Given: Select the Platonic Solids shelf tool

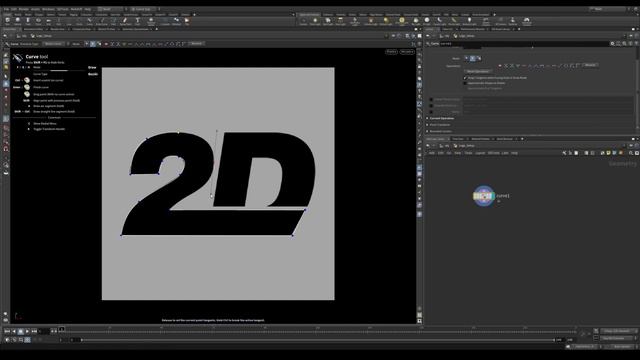Looking at the screenshot, I should (151, 21).
